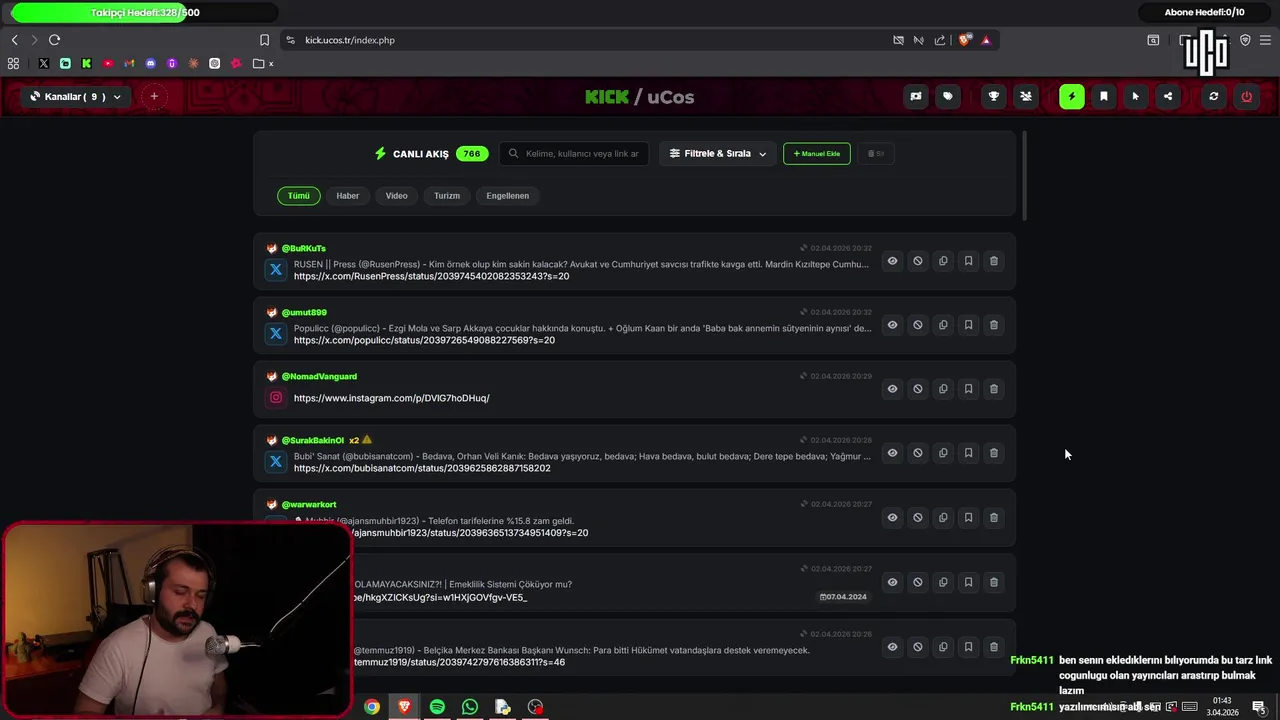Select the Video filter tab
This screenshot has height=720, width=1280.
(x=397, y=196)
